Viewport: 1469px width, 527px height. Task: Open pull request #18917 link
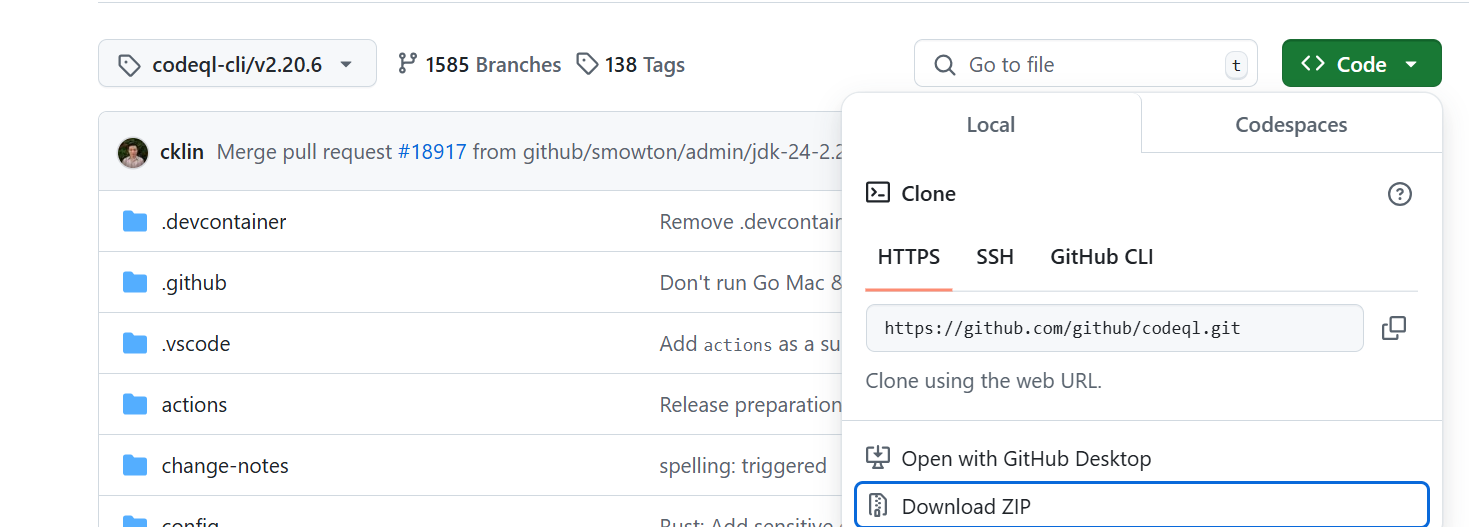click(432, 152)
